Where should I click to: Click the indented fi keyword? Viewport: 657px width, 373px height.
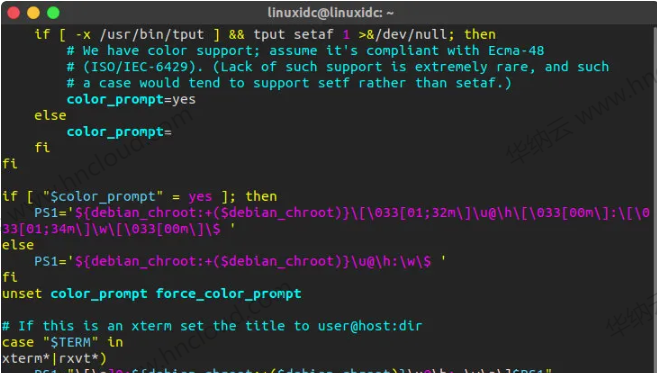42,148
